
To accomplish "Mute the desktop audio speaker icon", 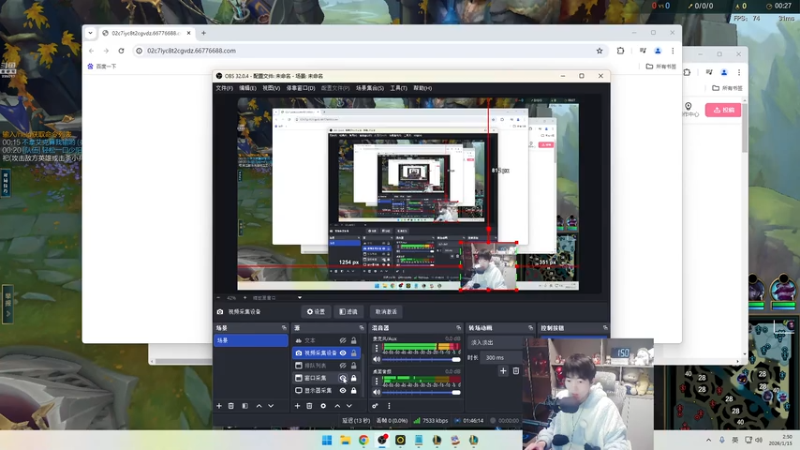I will pos(377,392).
